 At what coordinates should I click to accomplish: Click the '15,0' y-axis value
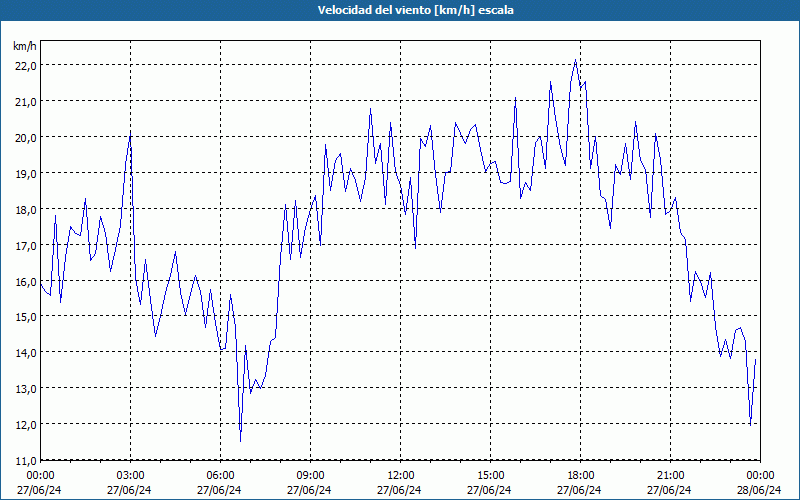coord(25,317)
